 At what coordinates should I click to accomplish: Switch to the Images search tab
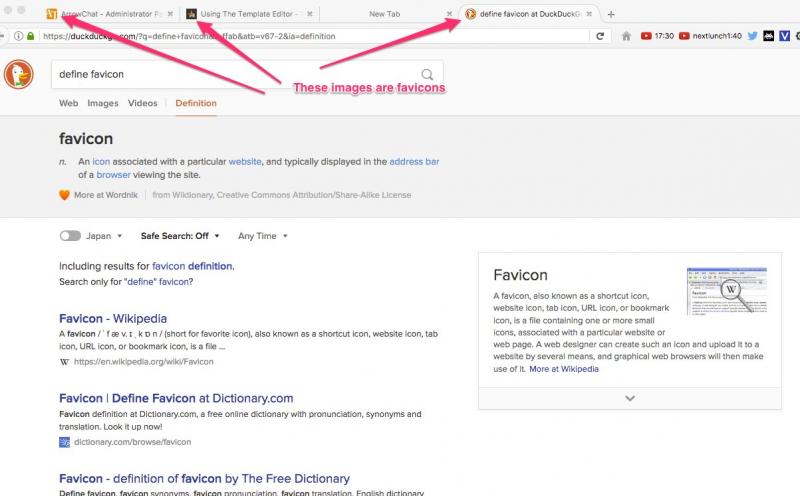coord(103,103)
